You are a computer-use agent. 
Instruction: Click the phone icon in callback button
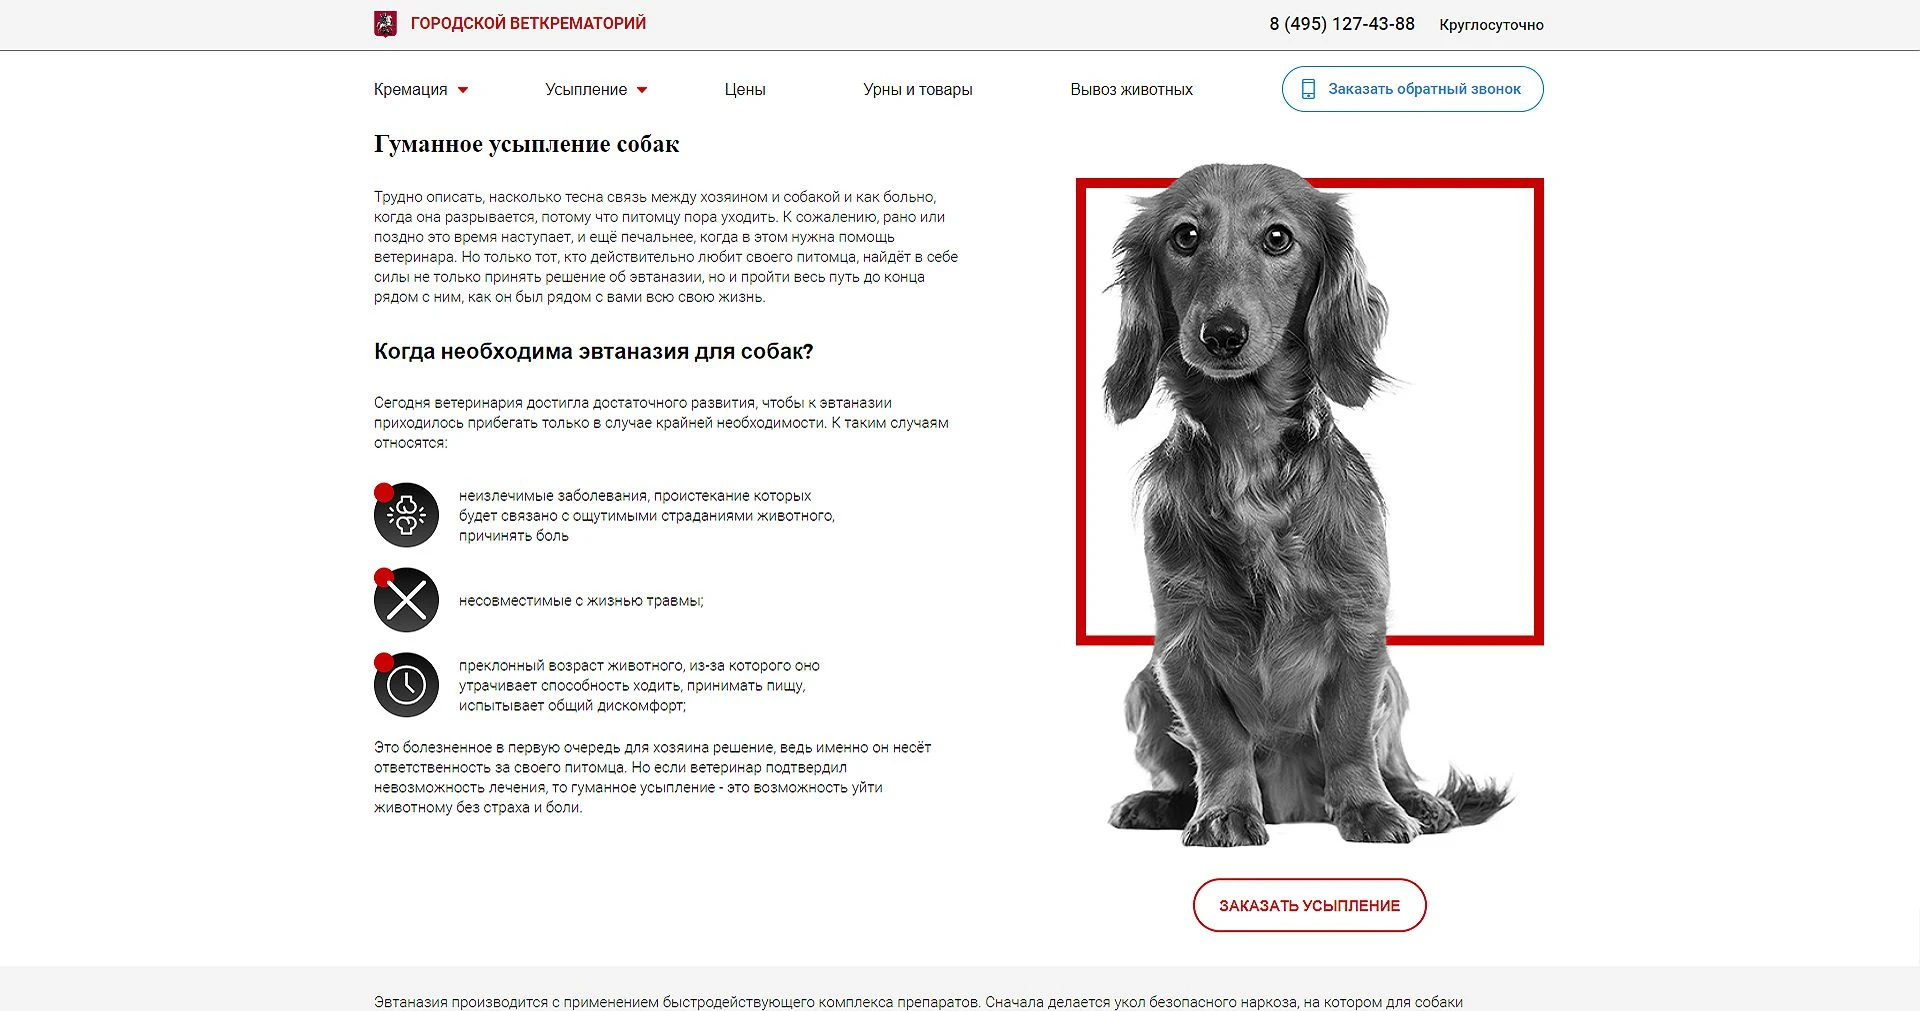point(1308,89)
